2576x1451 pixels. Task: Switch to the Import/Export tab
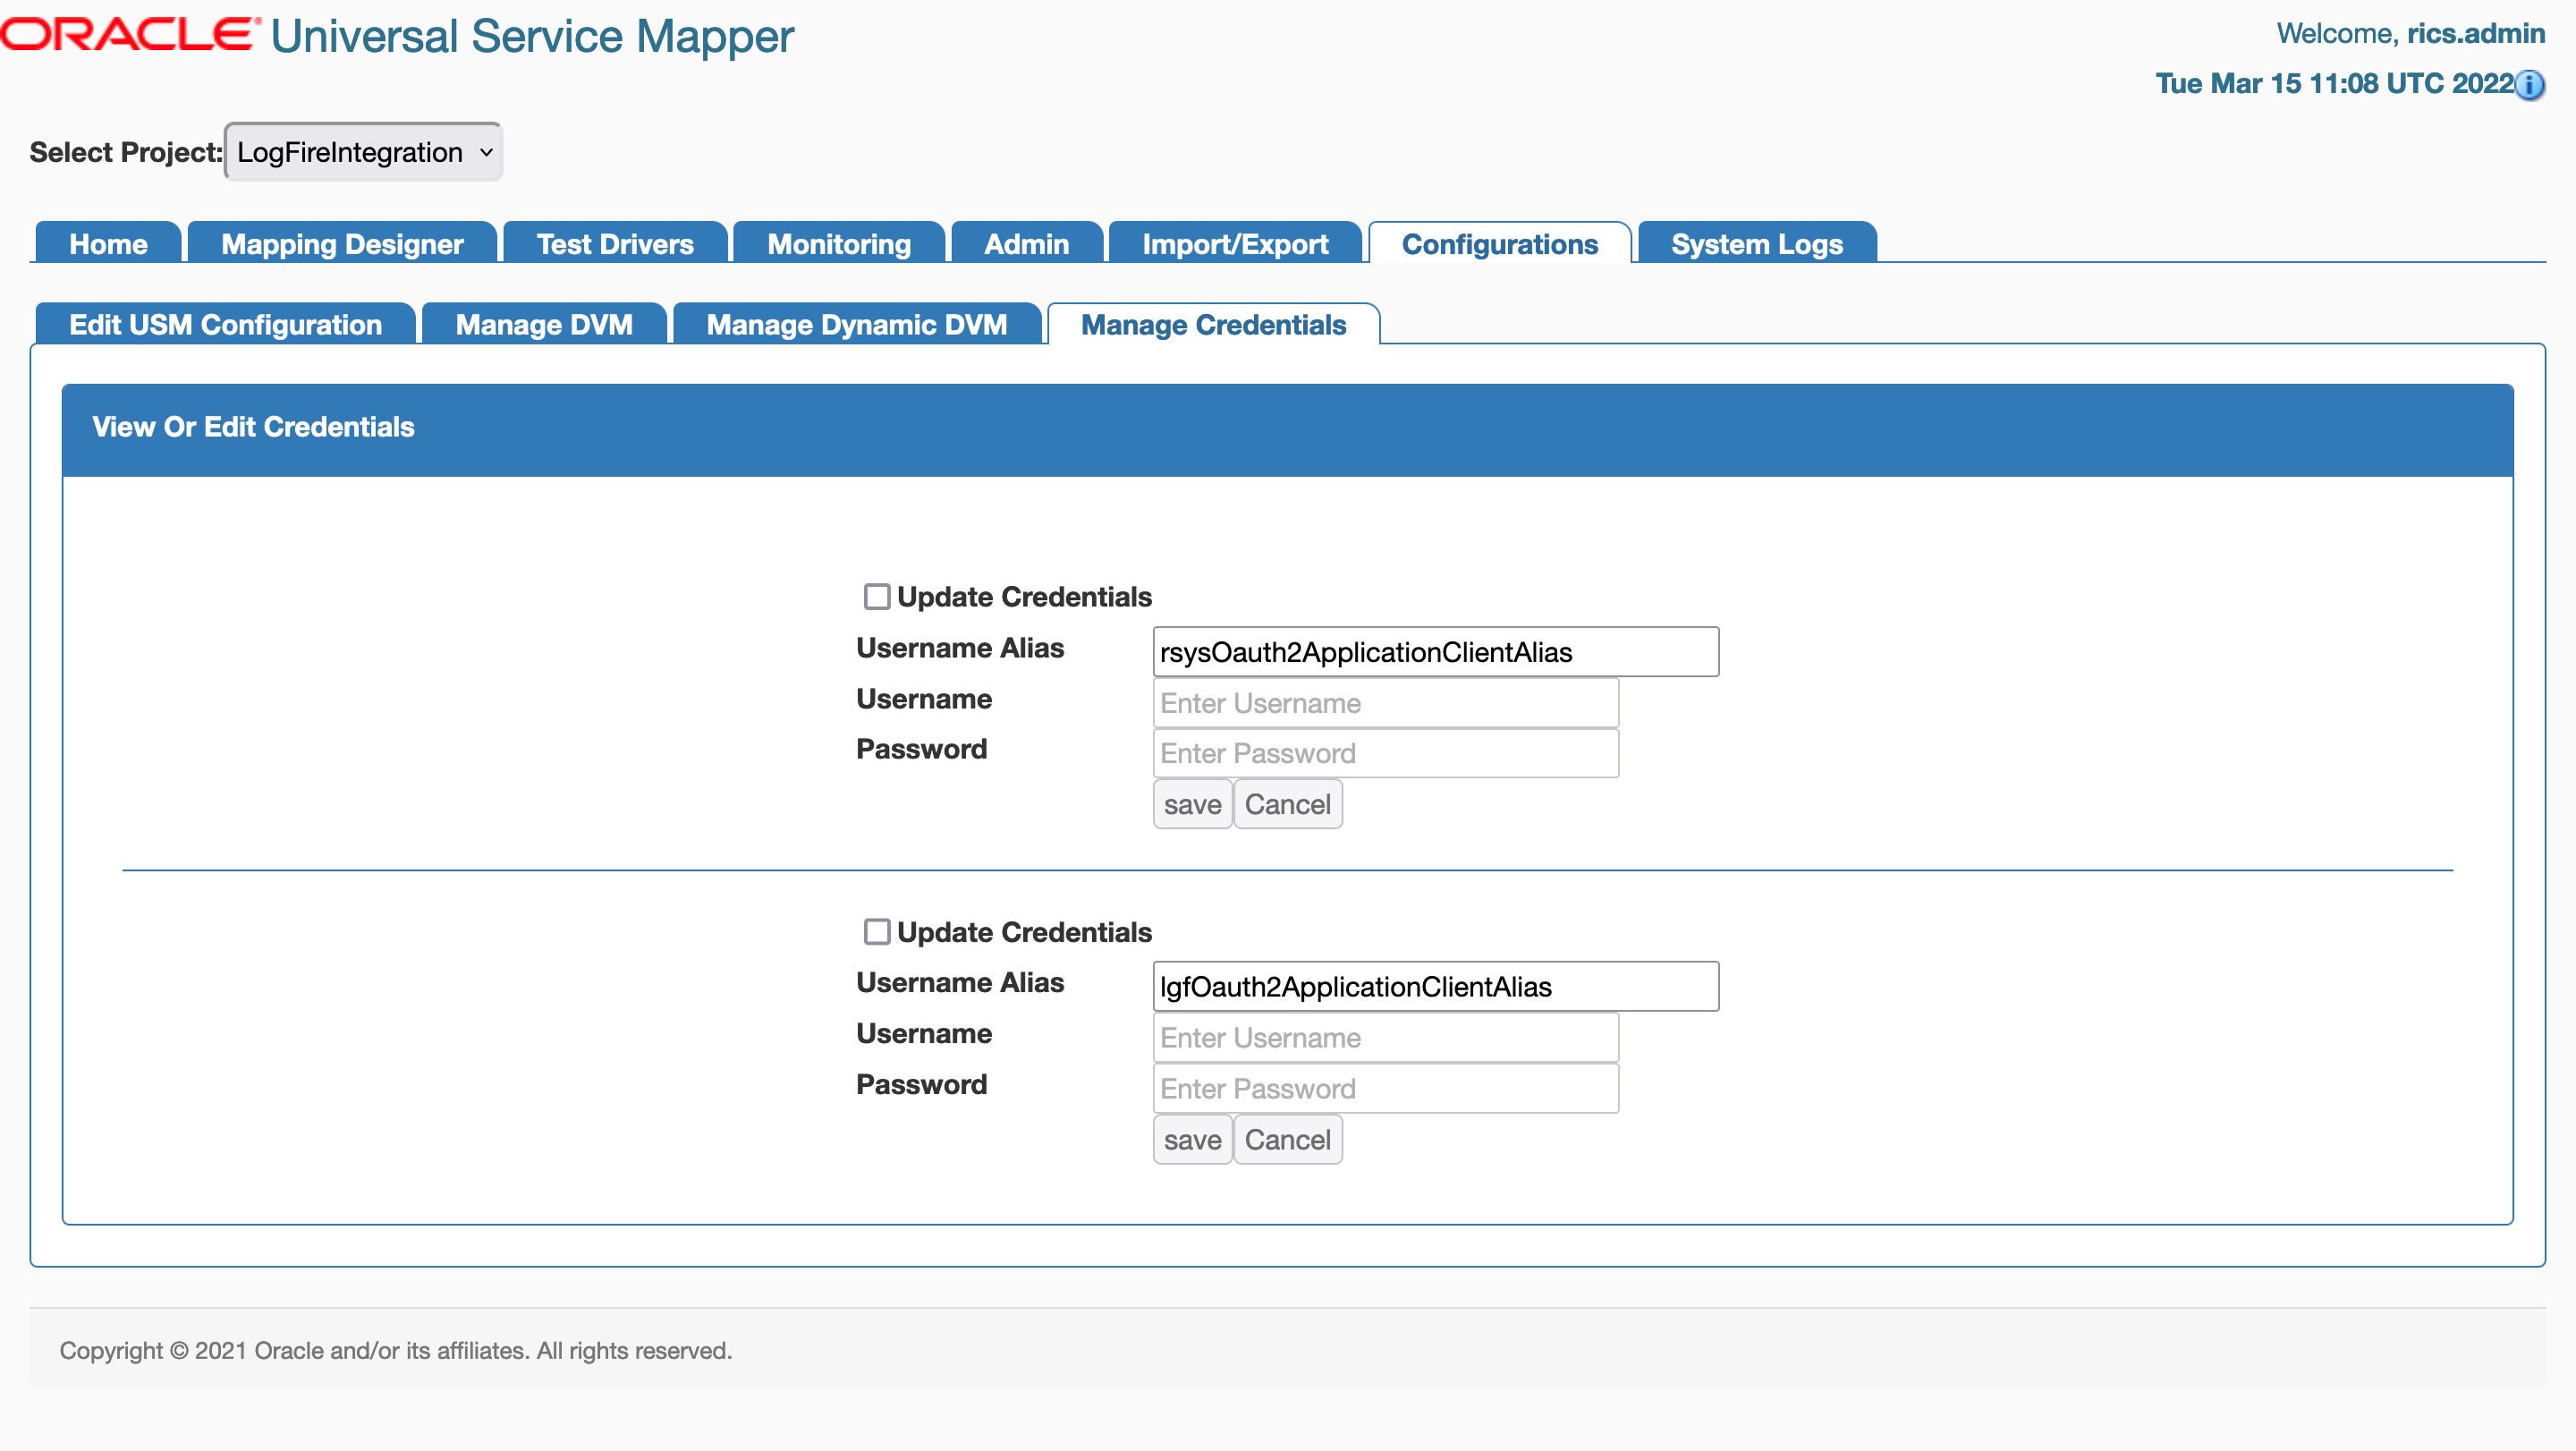tap(1236, 243)
